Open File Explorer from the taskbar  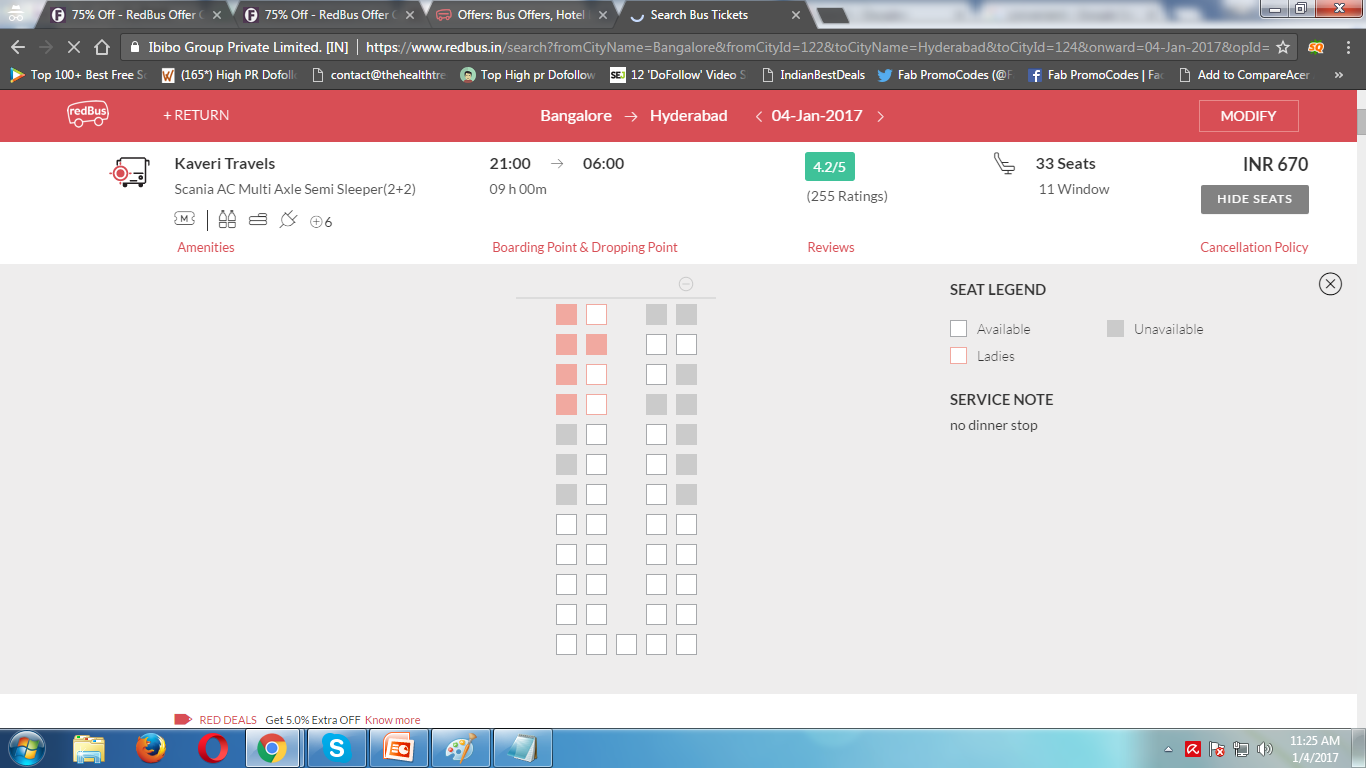coord(89,748)
